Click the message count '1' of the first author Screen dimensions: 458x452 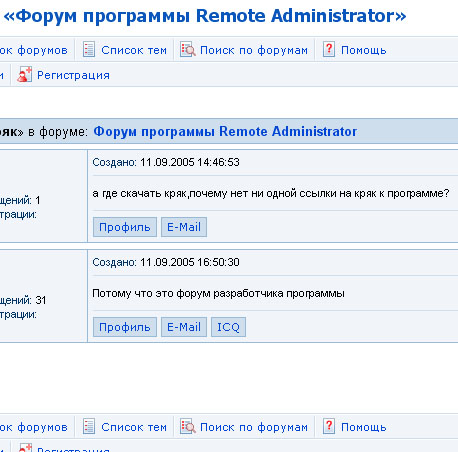38,200
